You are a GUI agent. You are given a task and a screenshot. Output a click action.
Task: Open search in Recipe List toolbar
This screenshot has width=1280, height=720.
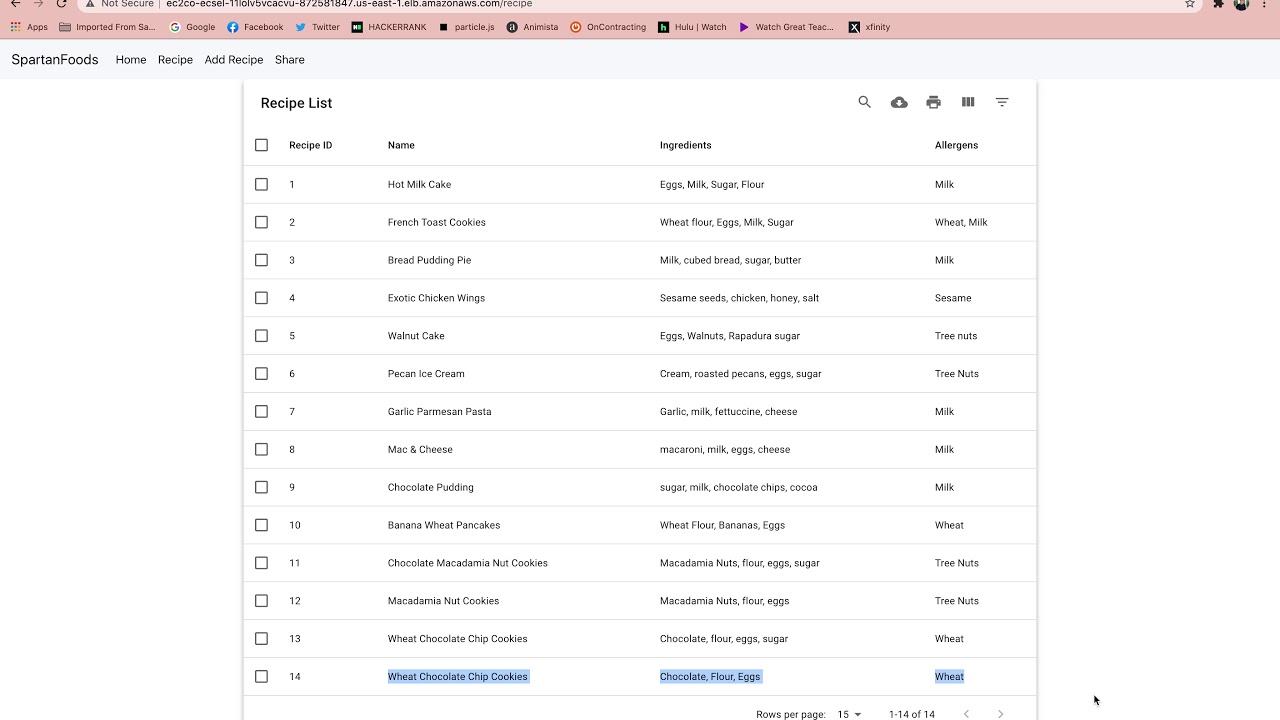pyautogui.click(x=865, y=102)
